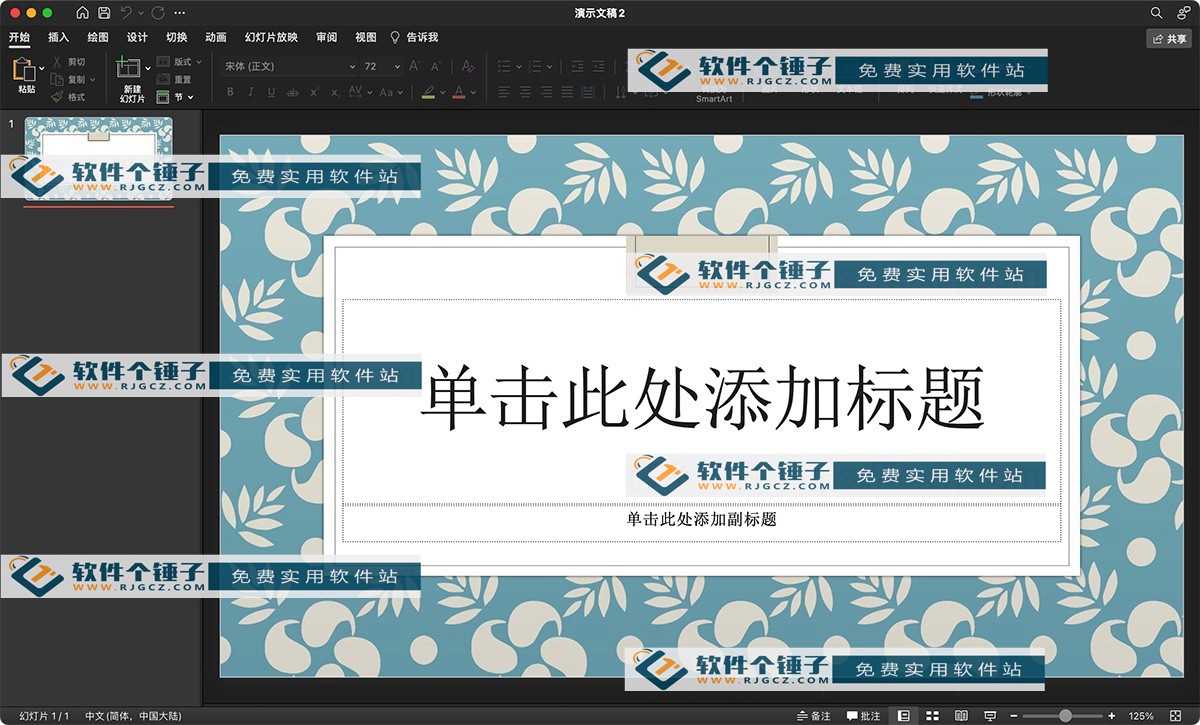This screenshot has height=725, width=1200.
Task: Decrease the list indent level
Action: pyautogui.click(x=577, y=66)
